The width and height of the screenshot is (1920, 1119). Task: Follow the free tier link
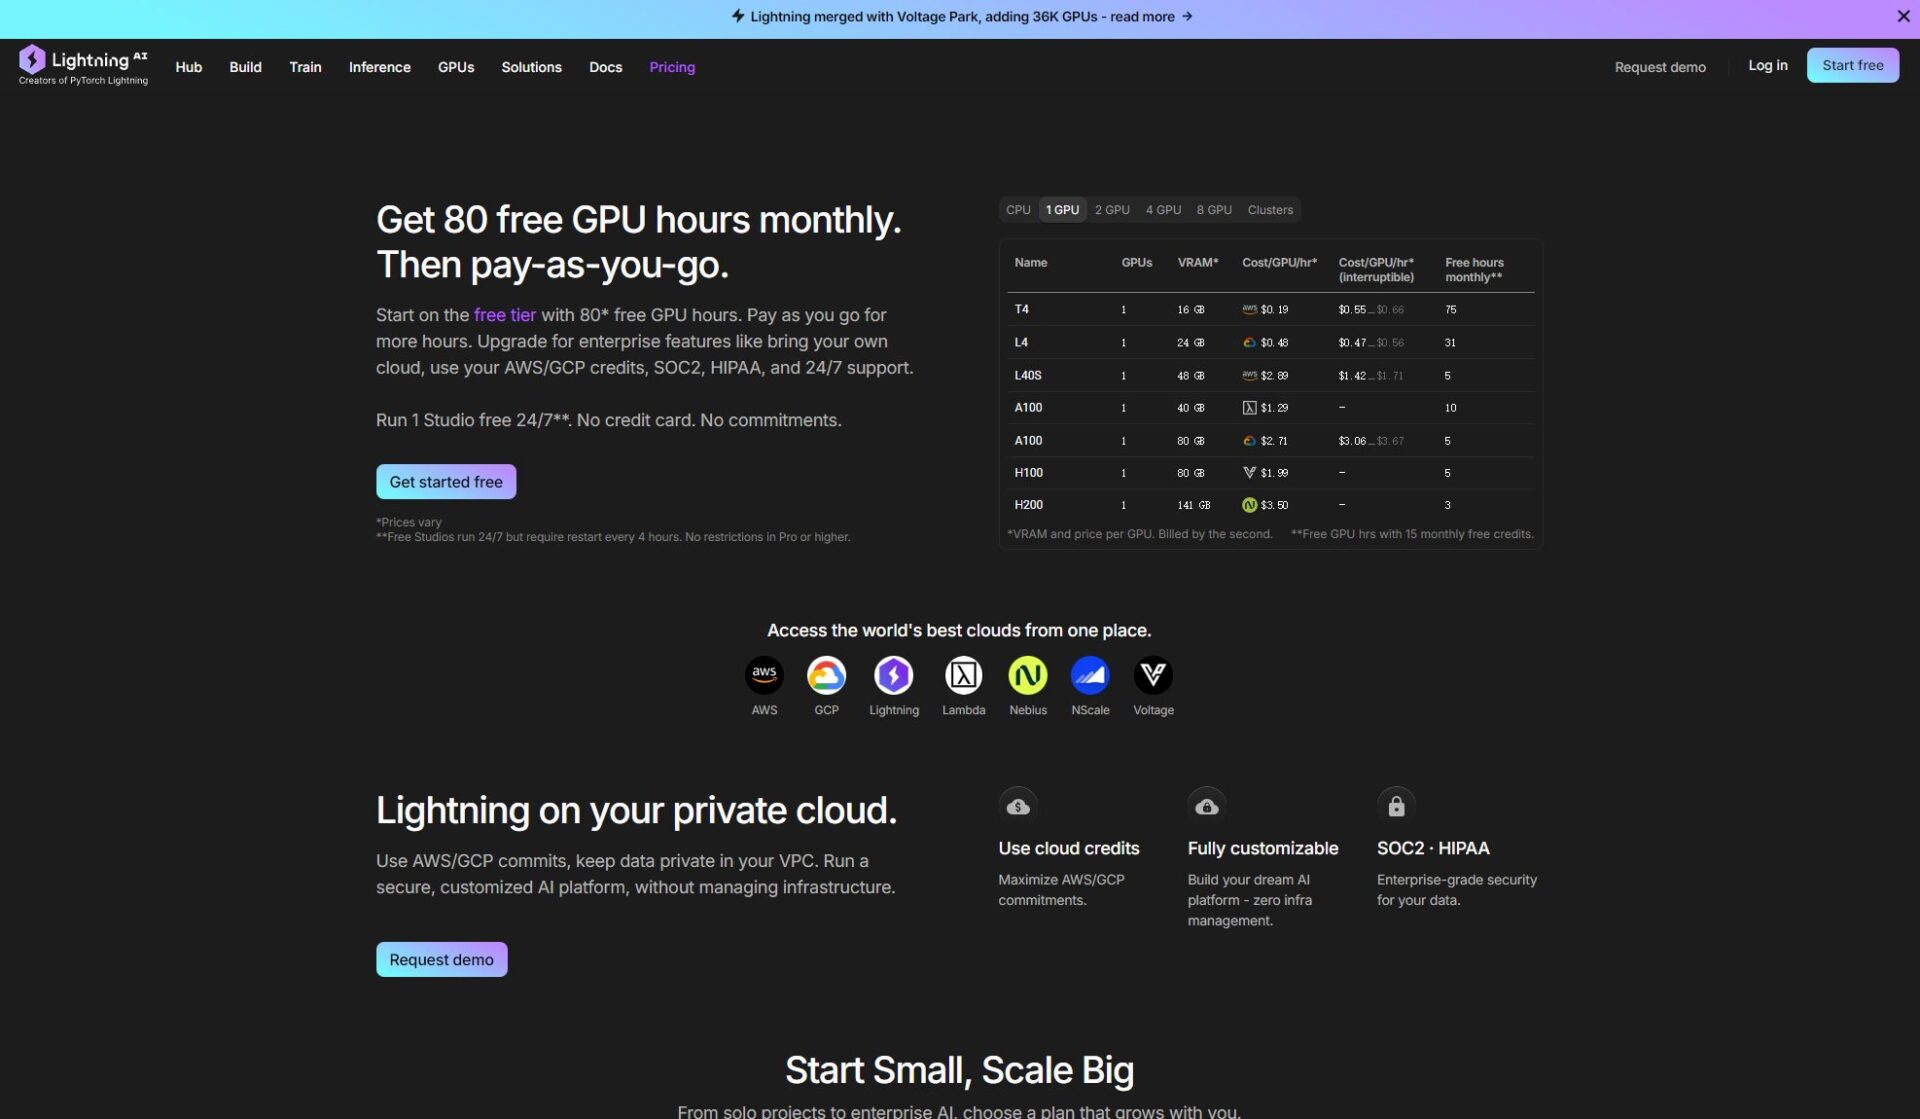pos(504,315)
